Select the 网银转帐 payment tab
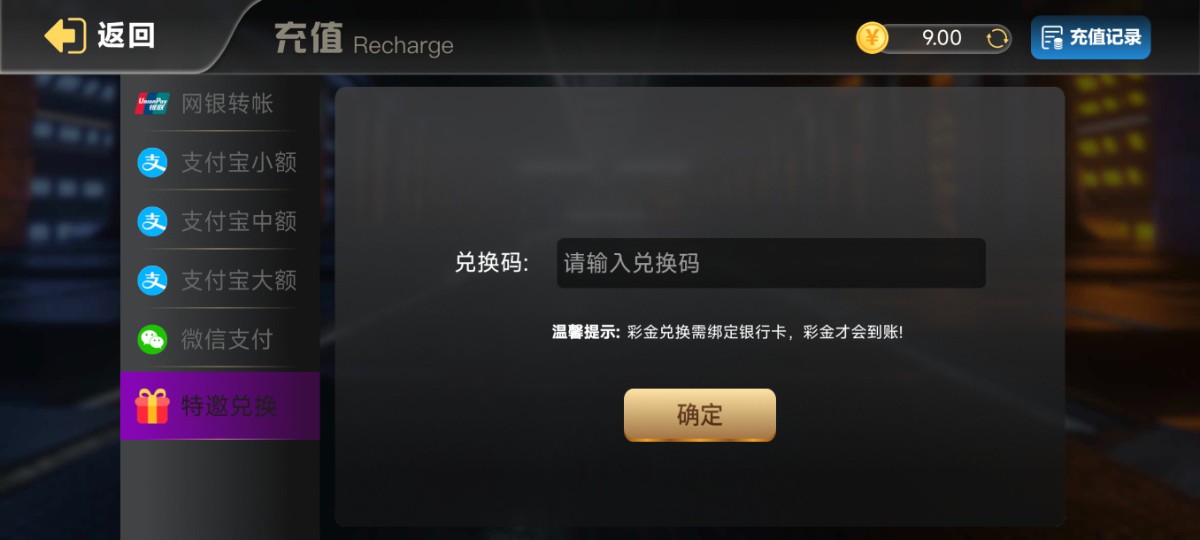The width and height of the screenshot is (1200, 540). tap(220, 103)
